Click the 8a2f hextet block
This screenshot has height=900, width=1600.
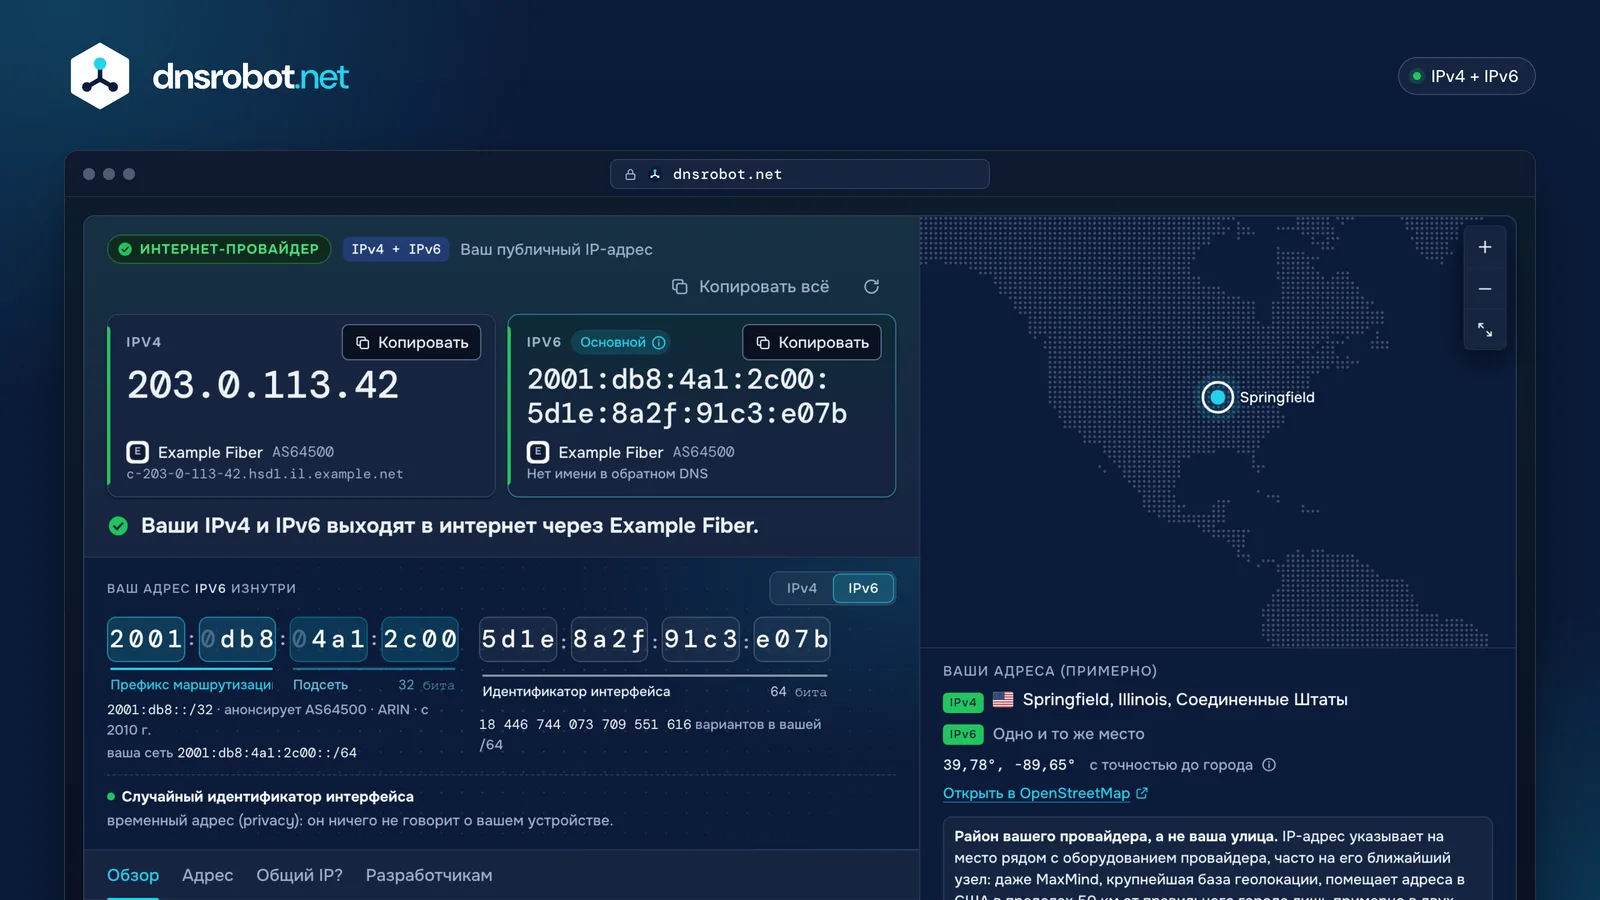point(609,639)
